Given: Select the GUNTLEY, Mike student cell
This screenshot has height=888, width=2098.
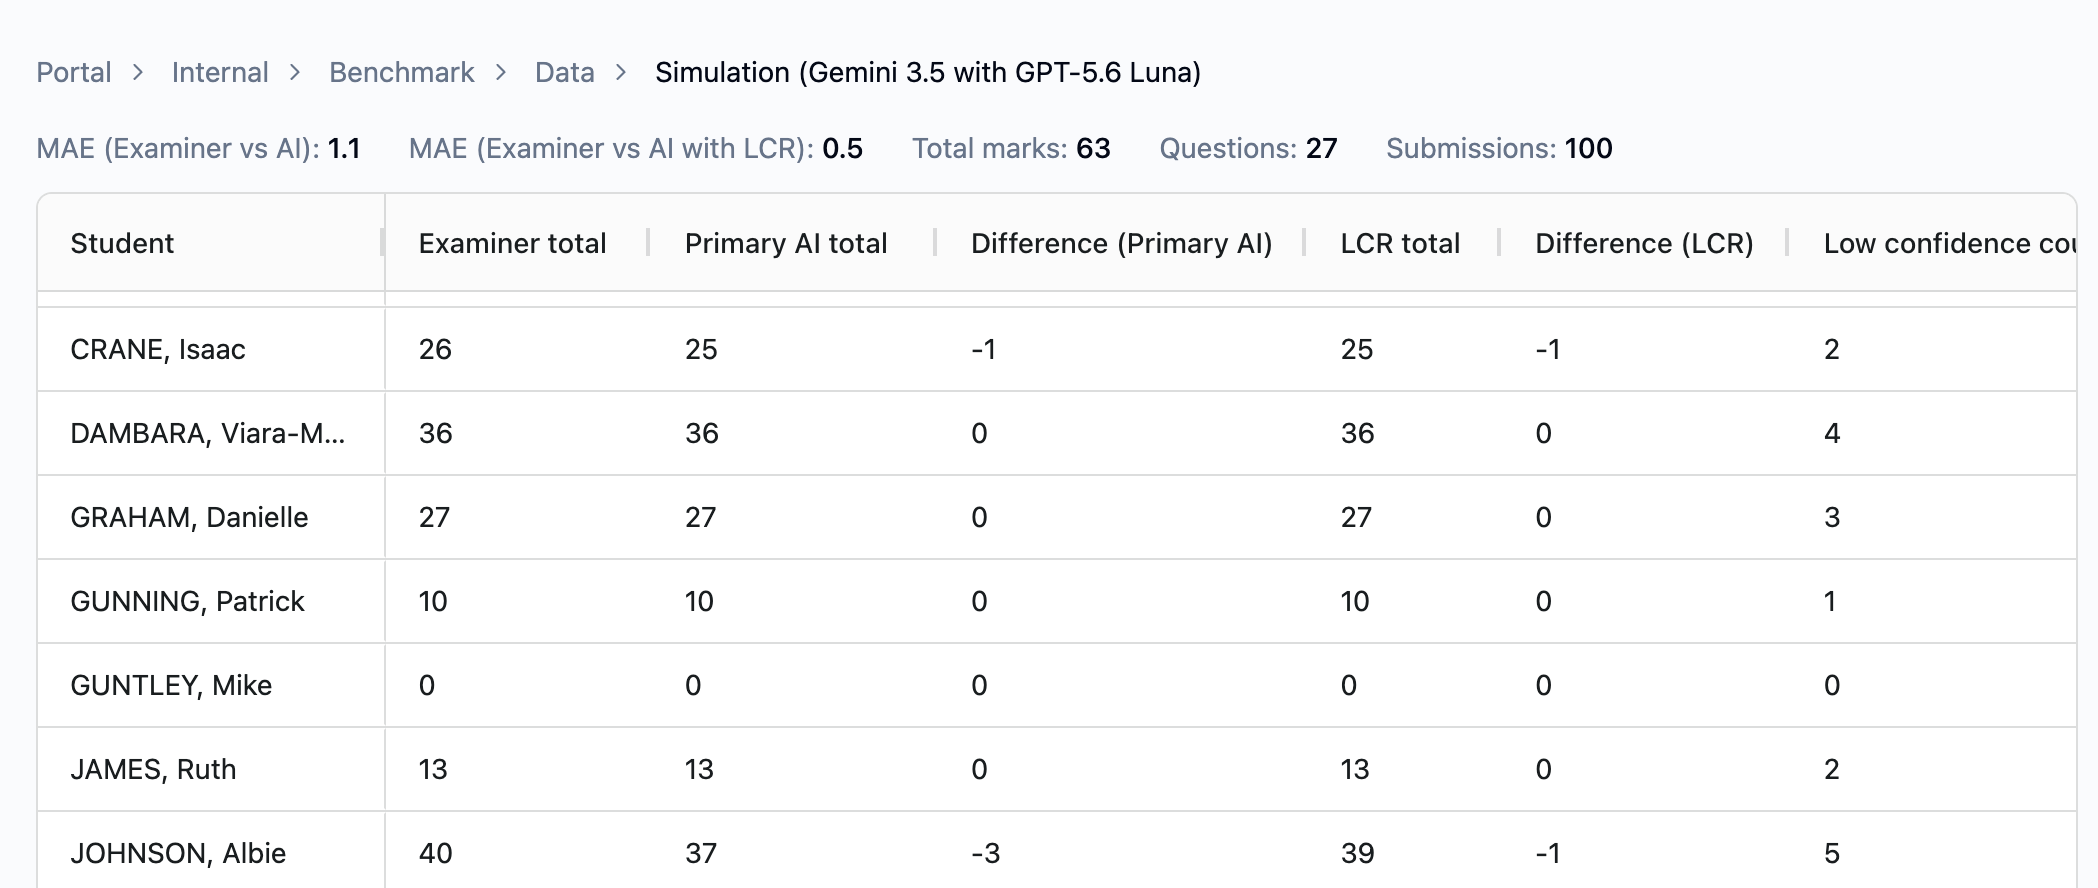Looking at the screenshot, I should coord(171,685).
